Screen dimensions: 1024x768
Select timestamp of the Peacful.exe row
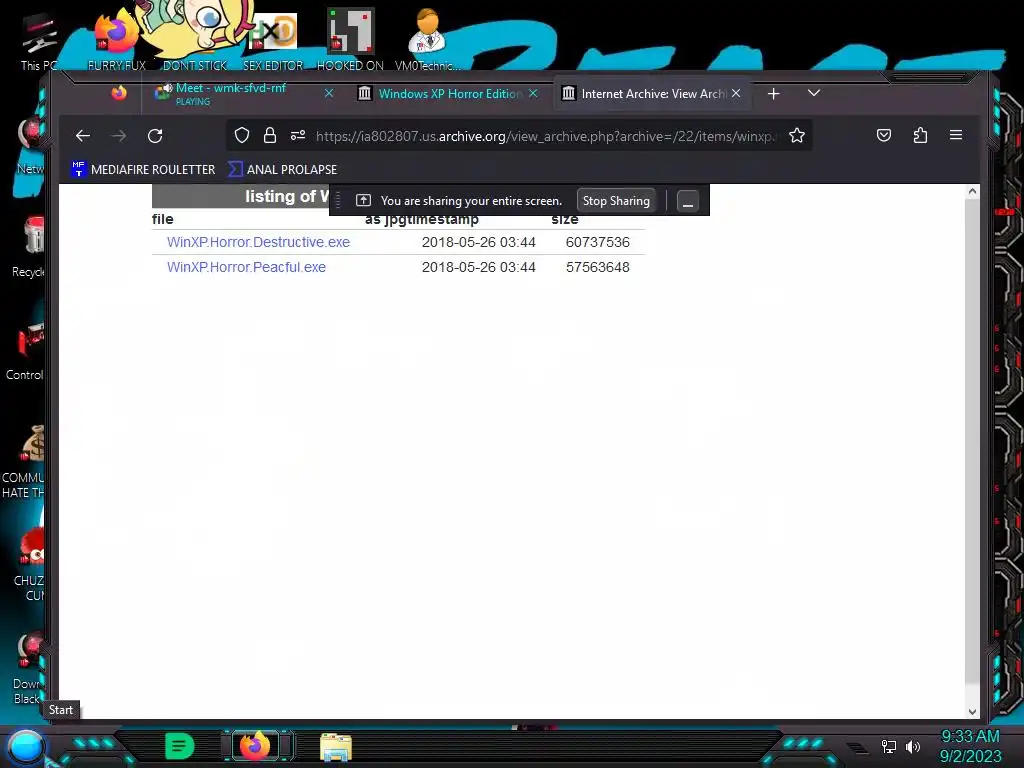(479, 267)
